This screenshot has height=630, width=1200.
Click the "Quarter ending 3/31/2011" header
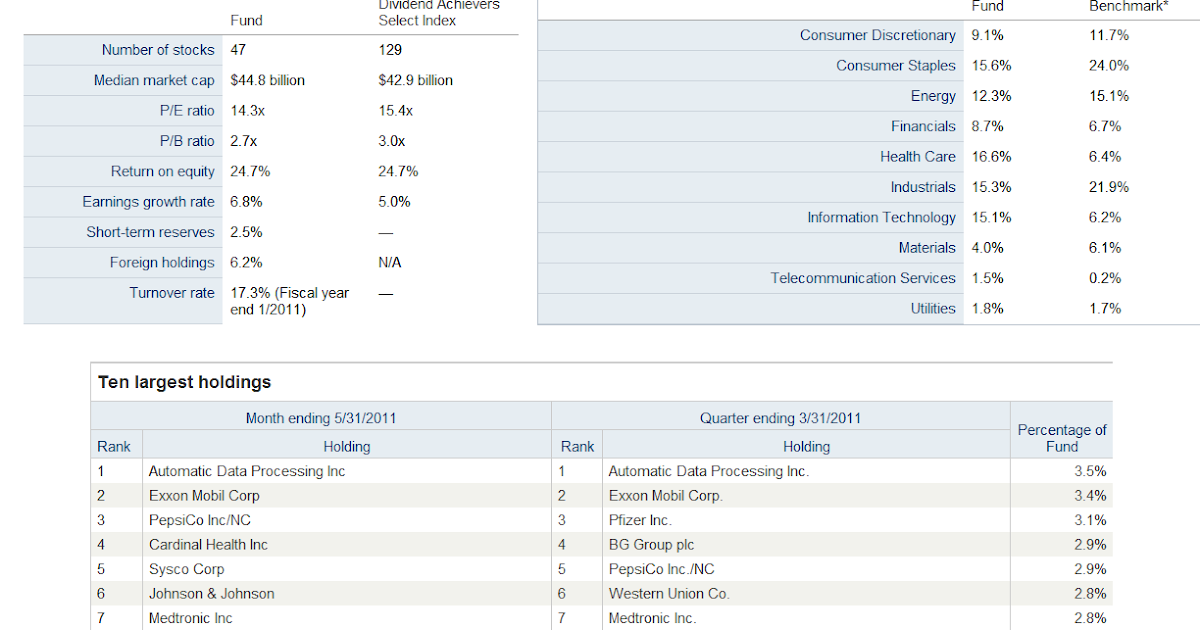(780, 418)
